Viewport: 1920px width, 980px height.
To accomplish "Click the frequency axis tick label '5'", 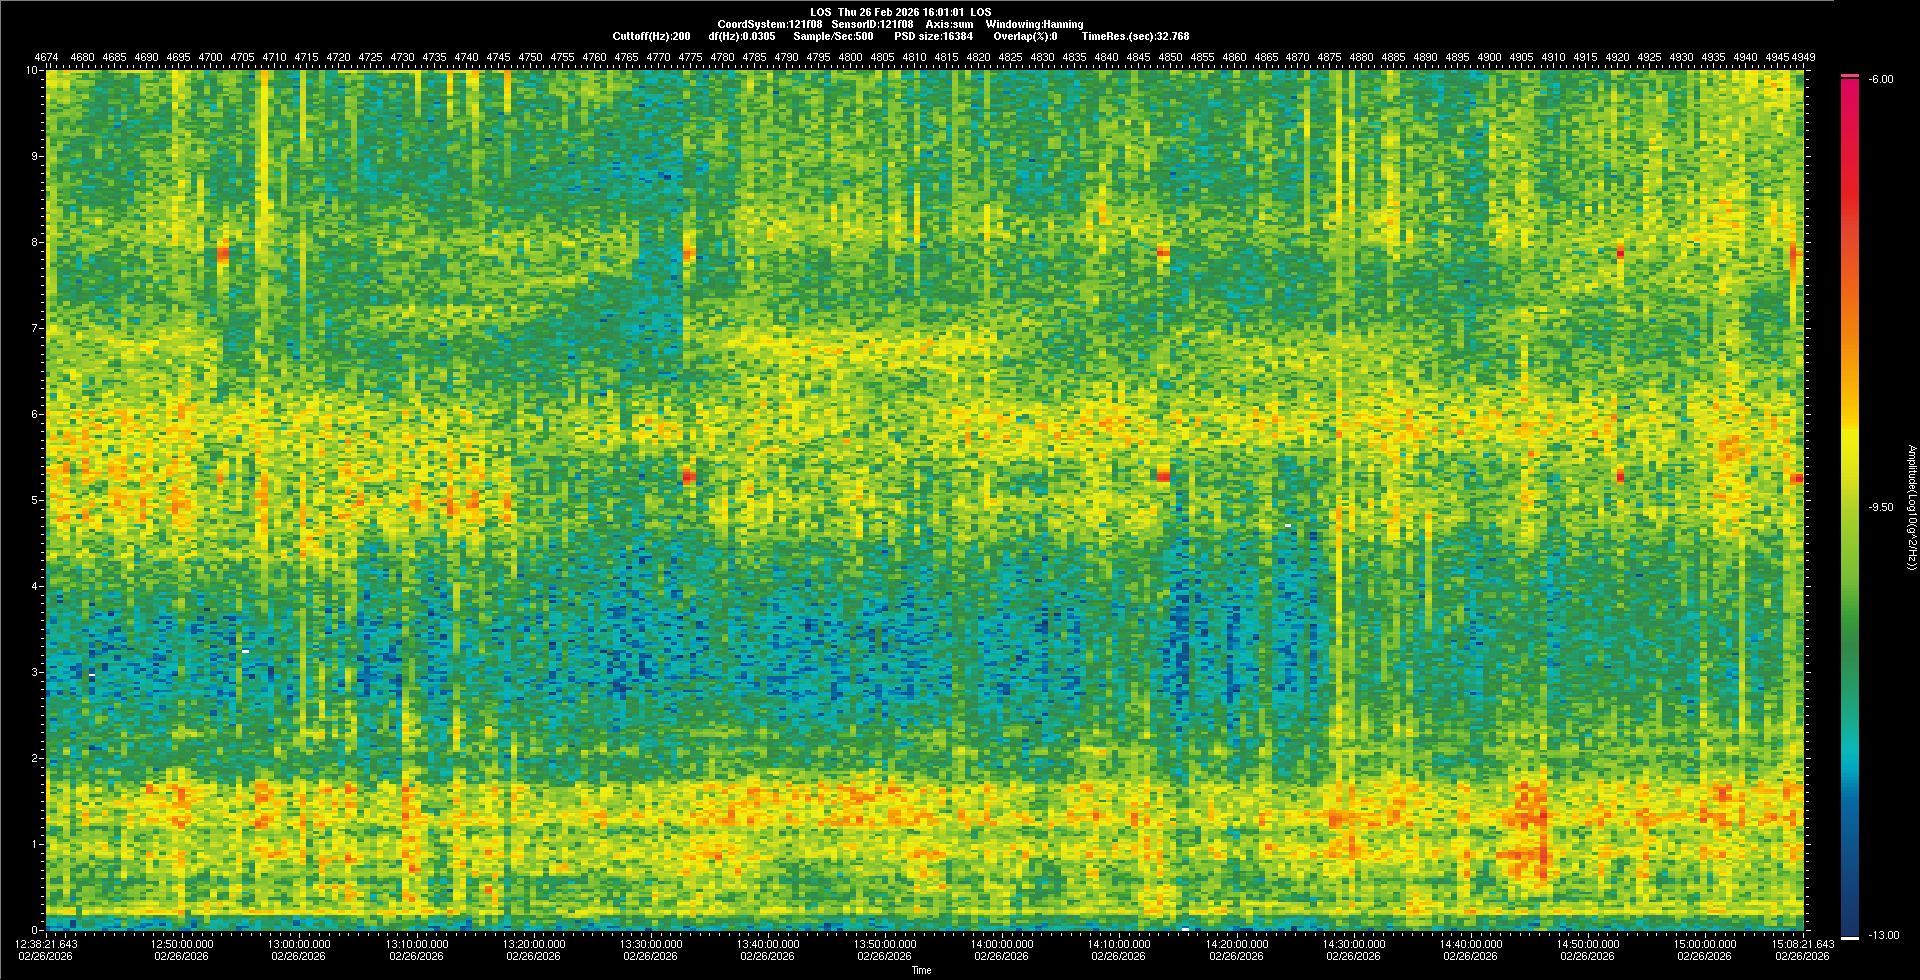I will tap(36, 500).
